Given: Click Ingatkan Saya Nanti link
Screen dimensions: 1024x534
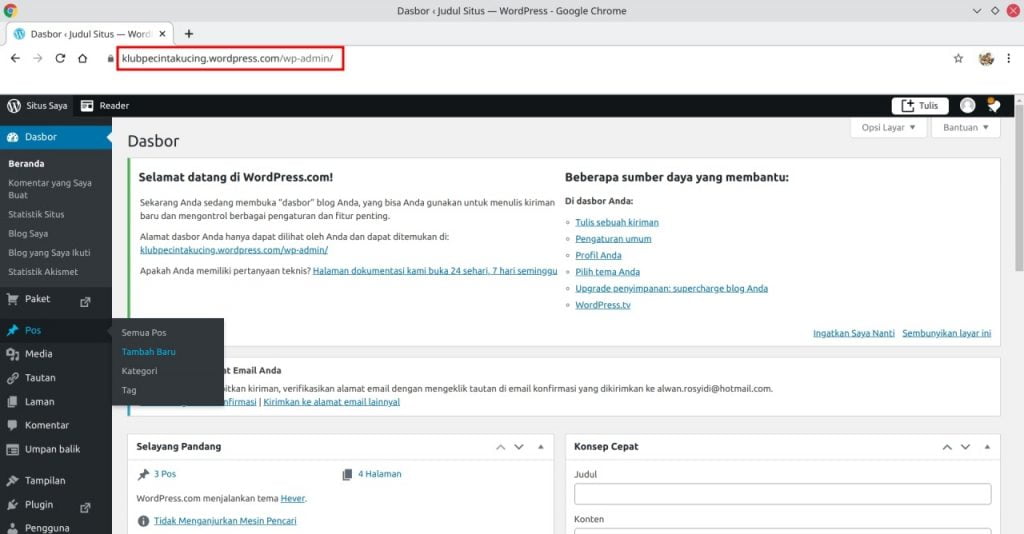Looking at the screenshot, I should click(854, 333).
